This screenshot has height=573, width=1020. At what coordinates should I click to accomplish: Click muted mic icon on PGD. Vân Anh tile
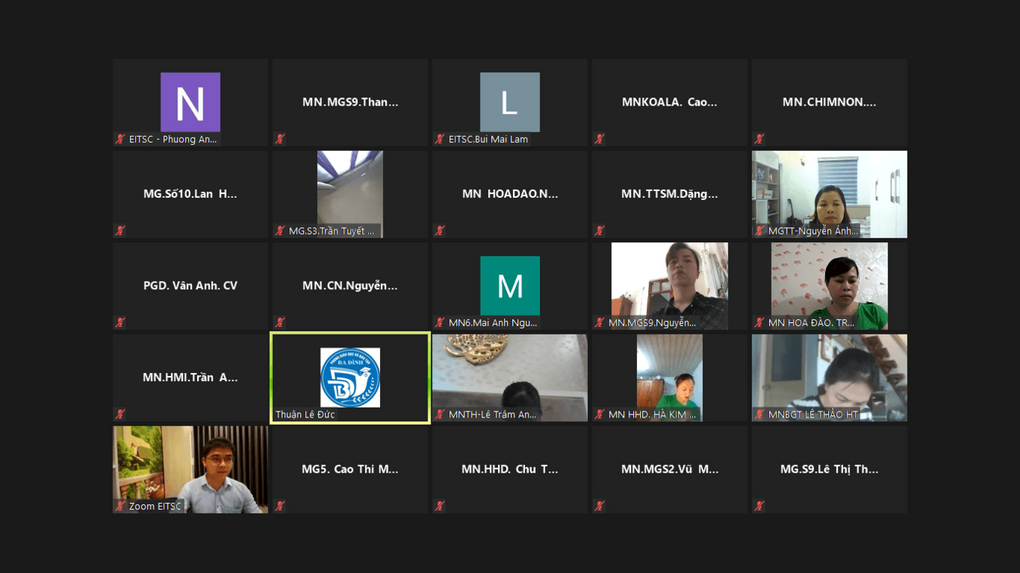point(120,323)
